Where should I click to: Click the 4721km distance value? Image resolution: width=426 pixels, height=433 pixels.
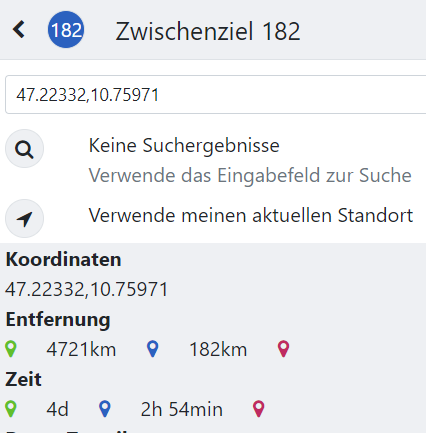click(x=81, y=350)
